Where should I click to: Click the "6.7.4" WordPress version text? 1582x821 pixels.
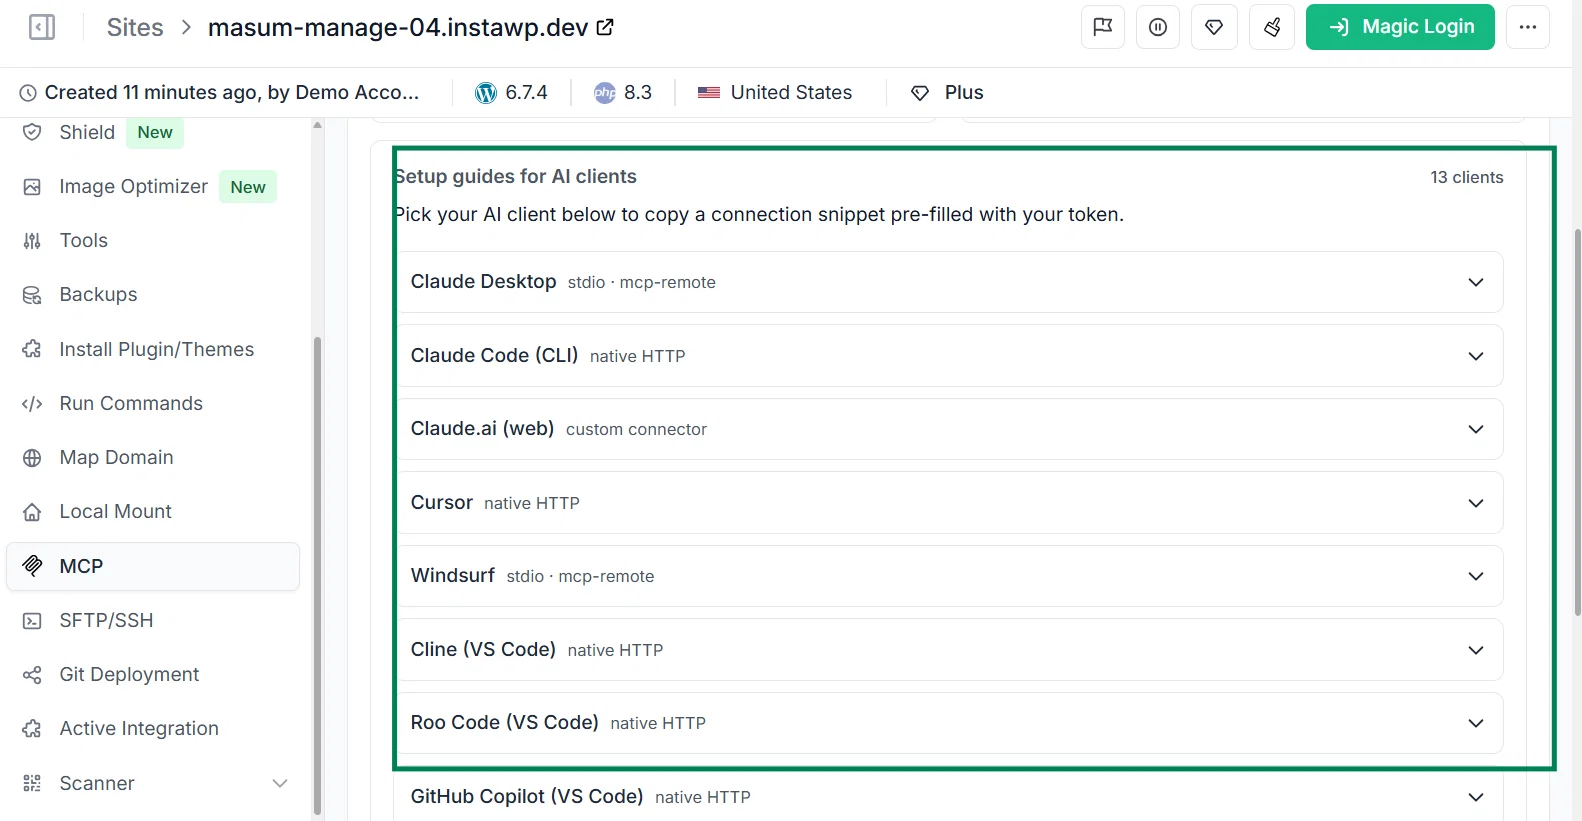tap(527, 93)
